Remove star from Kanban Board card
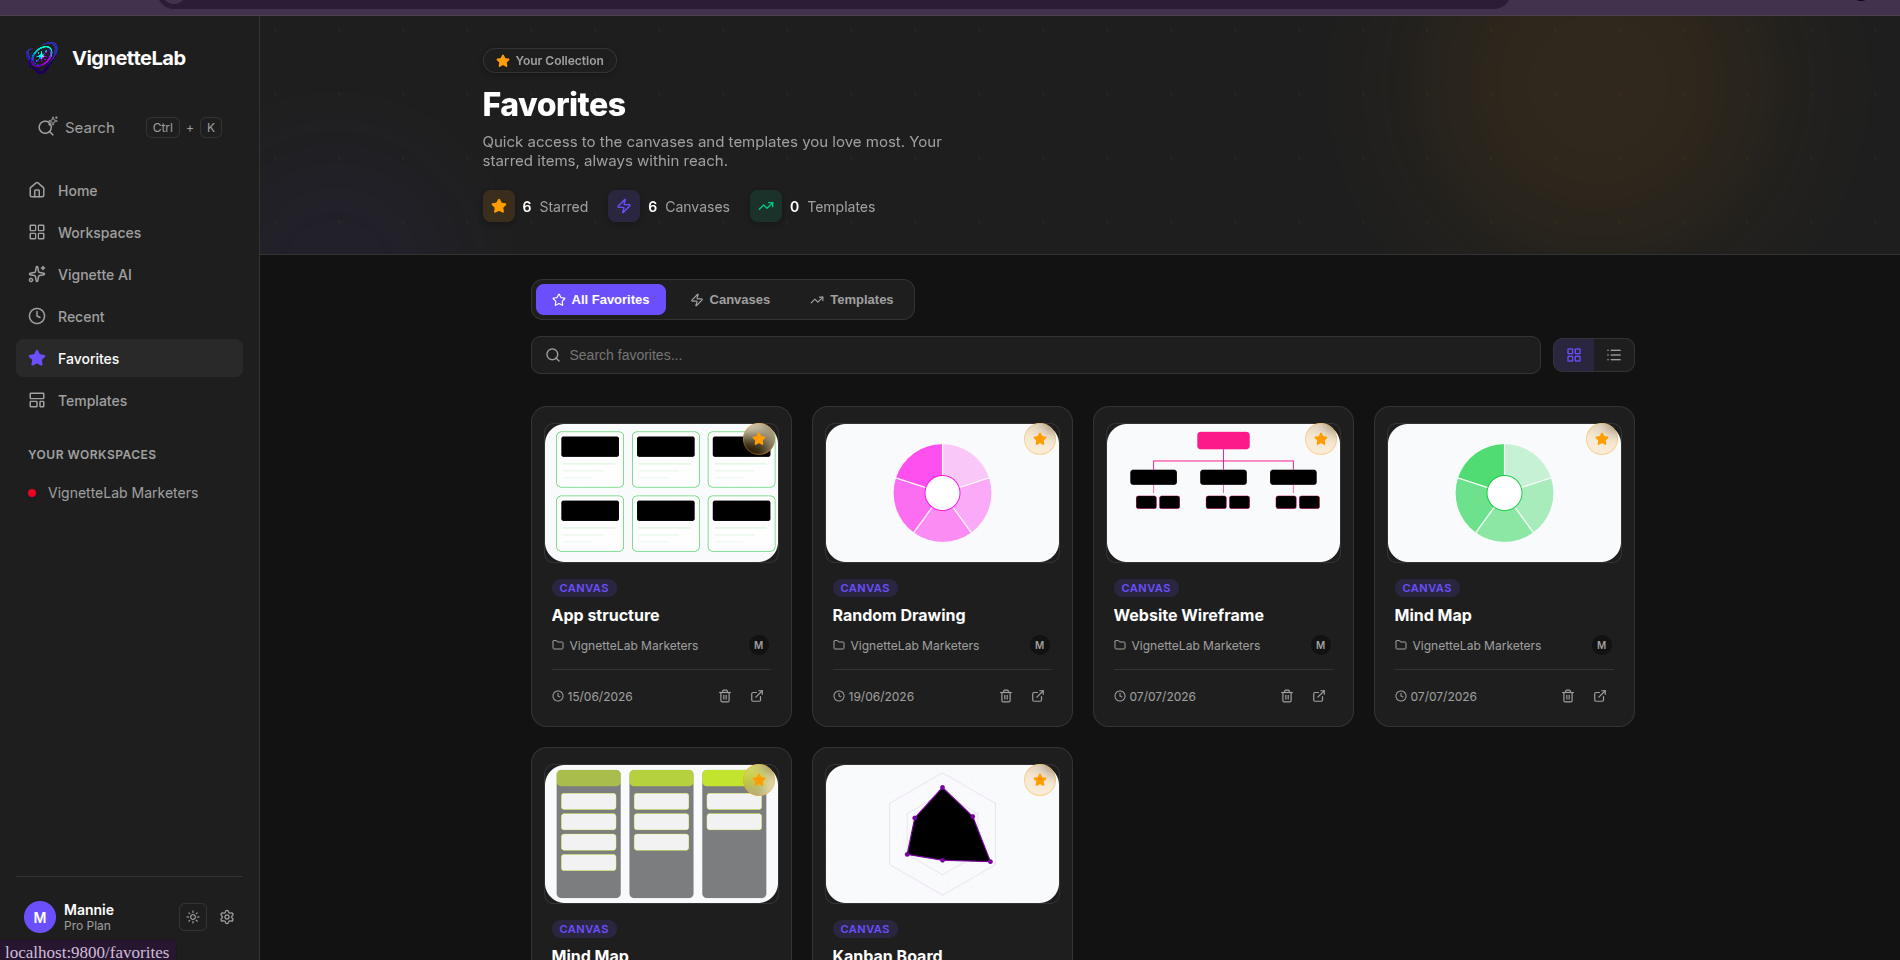Viewport: 1900px width, 960px height. [x=1040, y=780]
